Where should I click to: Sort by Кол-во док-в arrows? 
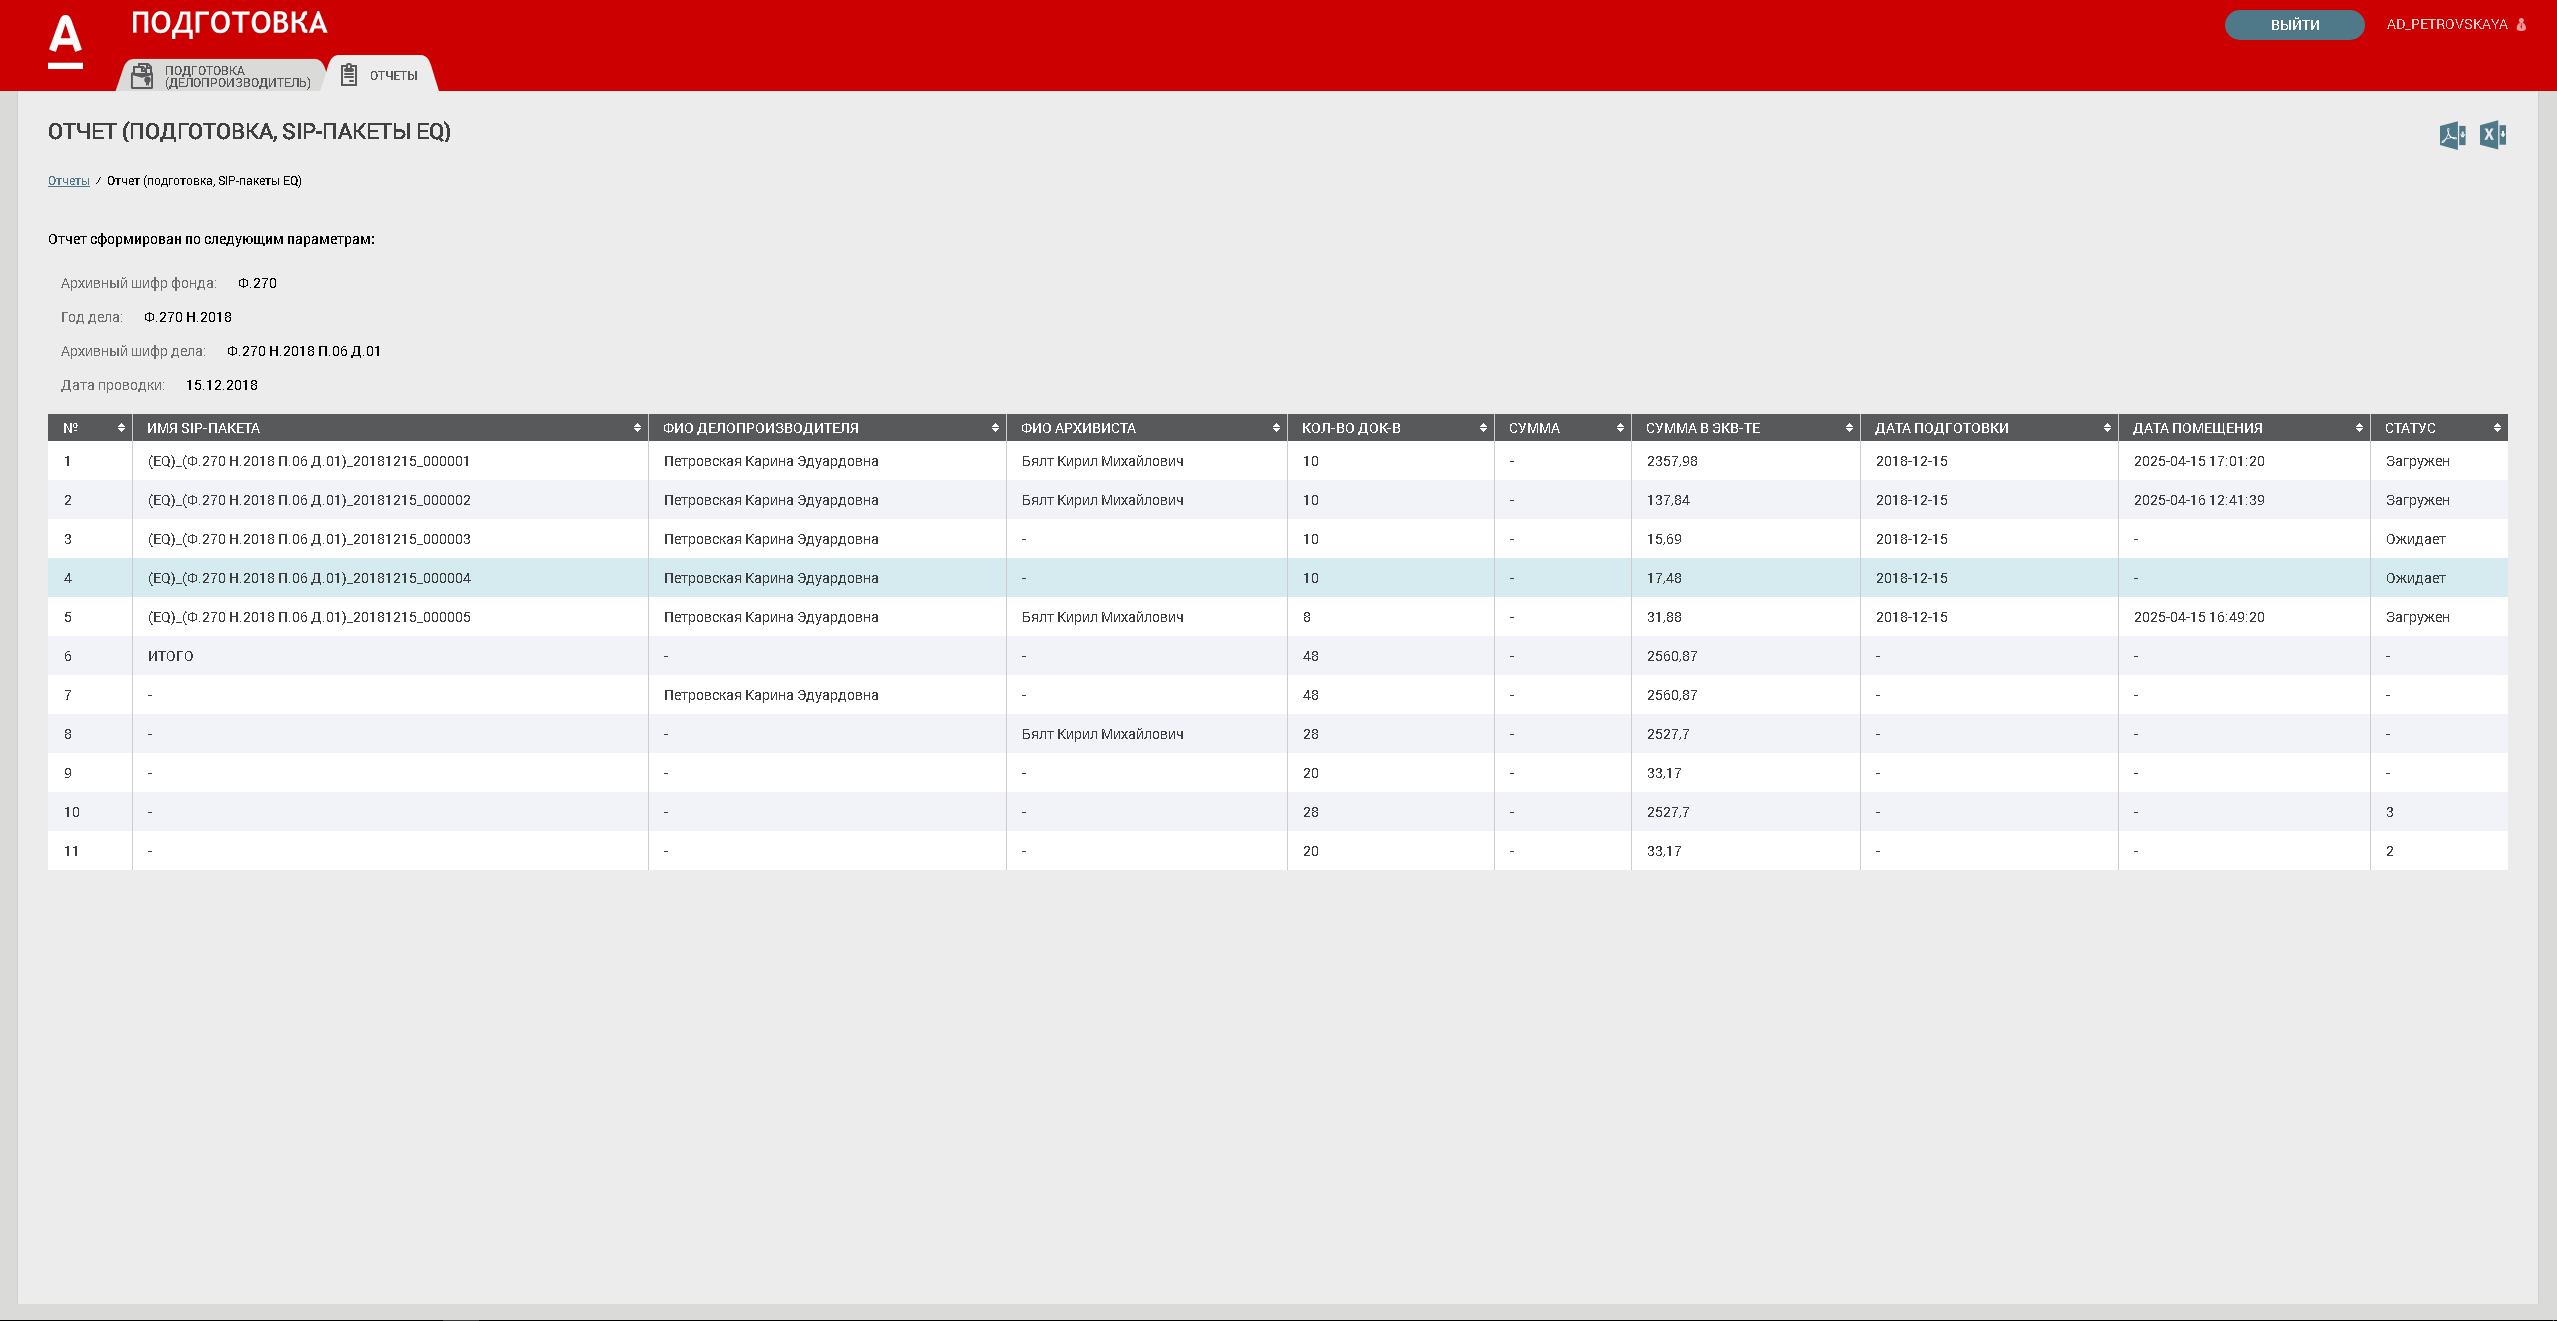1483,428
